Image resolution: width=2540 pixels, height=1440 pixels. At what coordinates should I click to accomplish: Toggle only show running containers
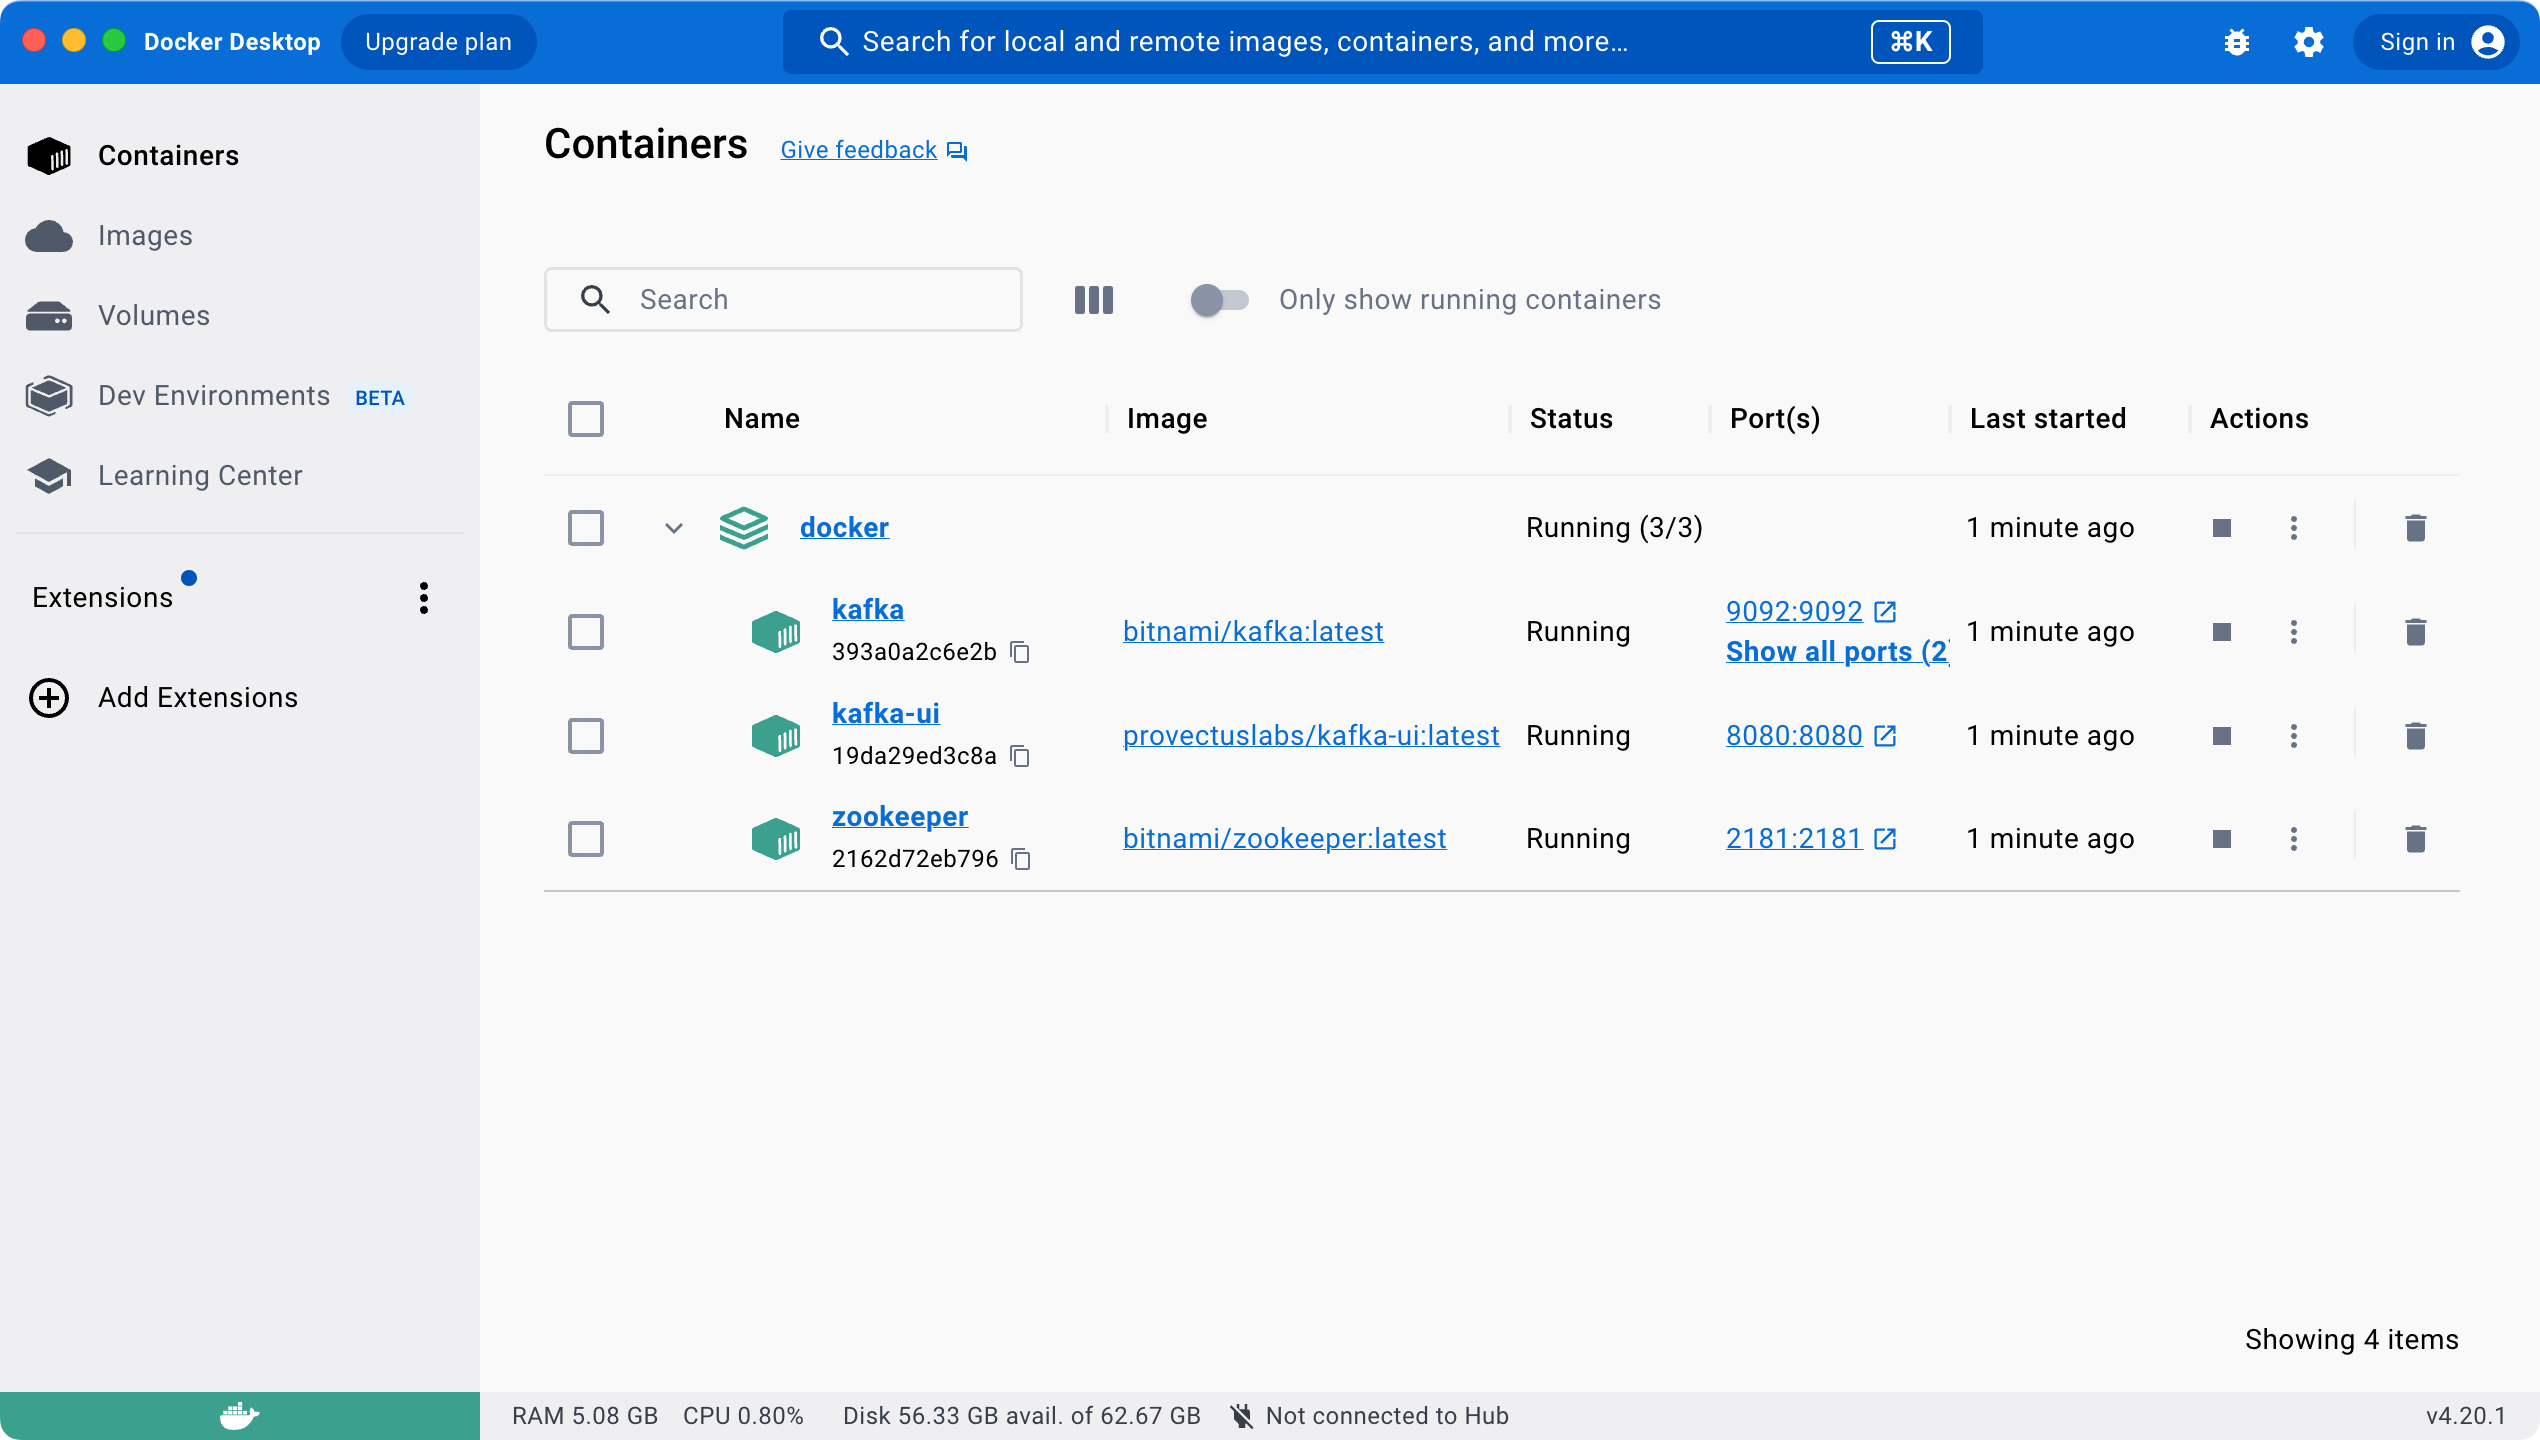[x=1219, y=300]
